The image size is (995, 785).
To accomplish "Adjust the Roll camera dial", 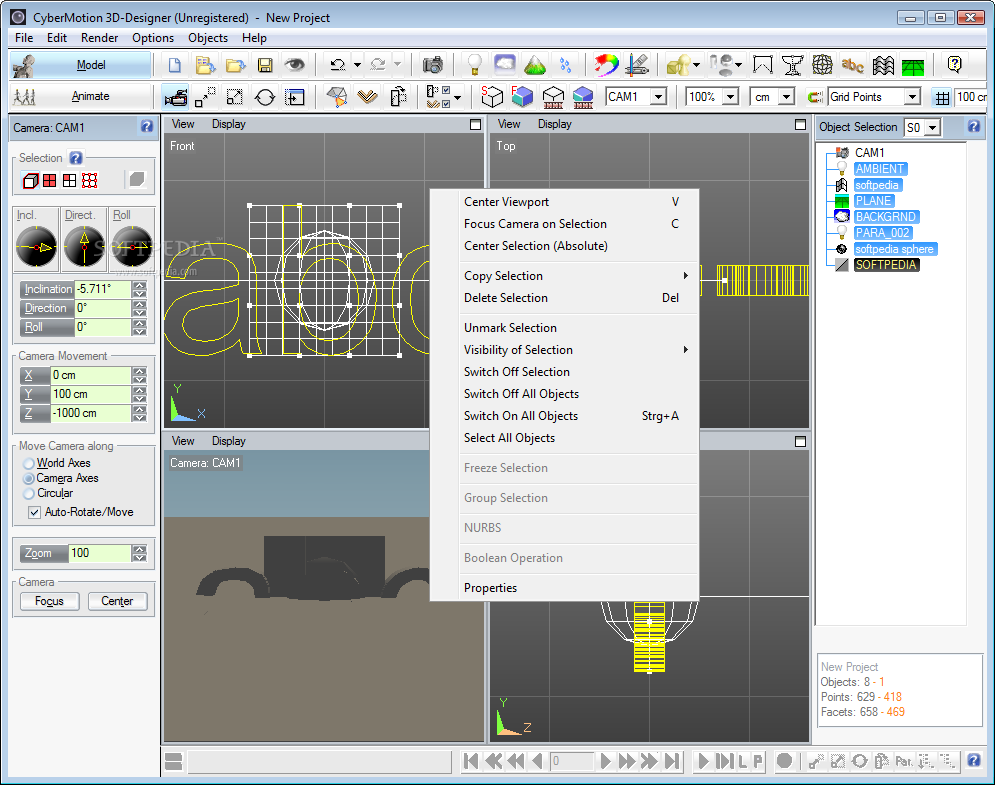I will point(132,246).
